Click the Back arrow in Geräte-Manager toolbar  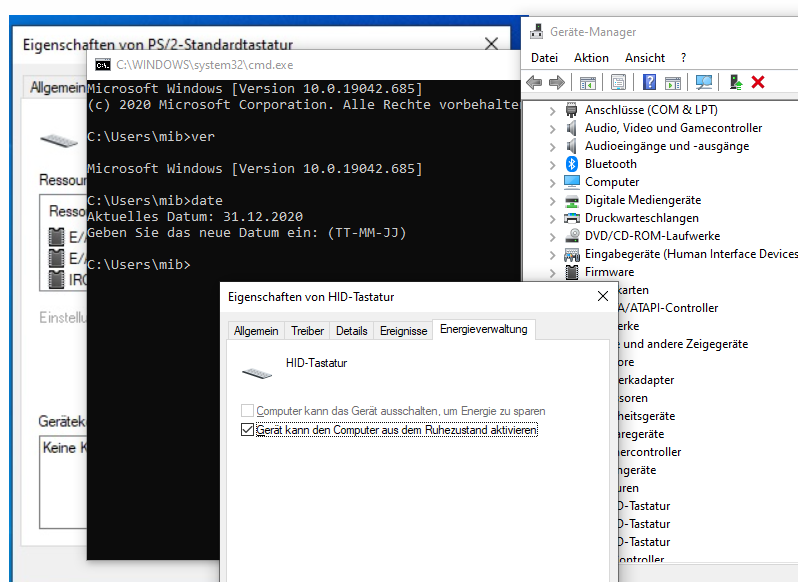tap(534, 82)
